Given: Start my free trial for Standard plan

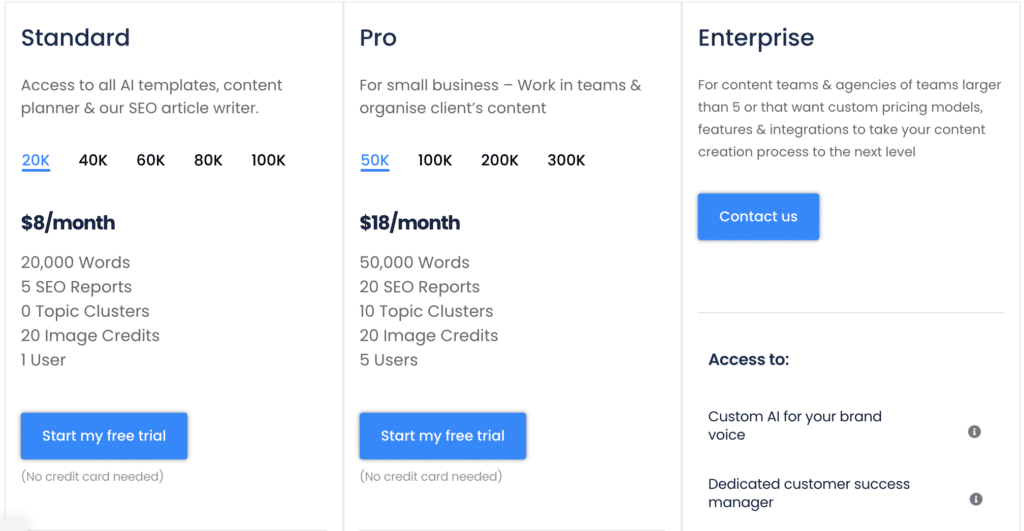Looking at the screenshot, I should (104, 436).
